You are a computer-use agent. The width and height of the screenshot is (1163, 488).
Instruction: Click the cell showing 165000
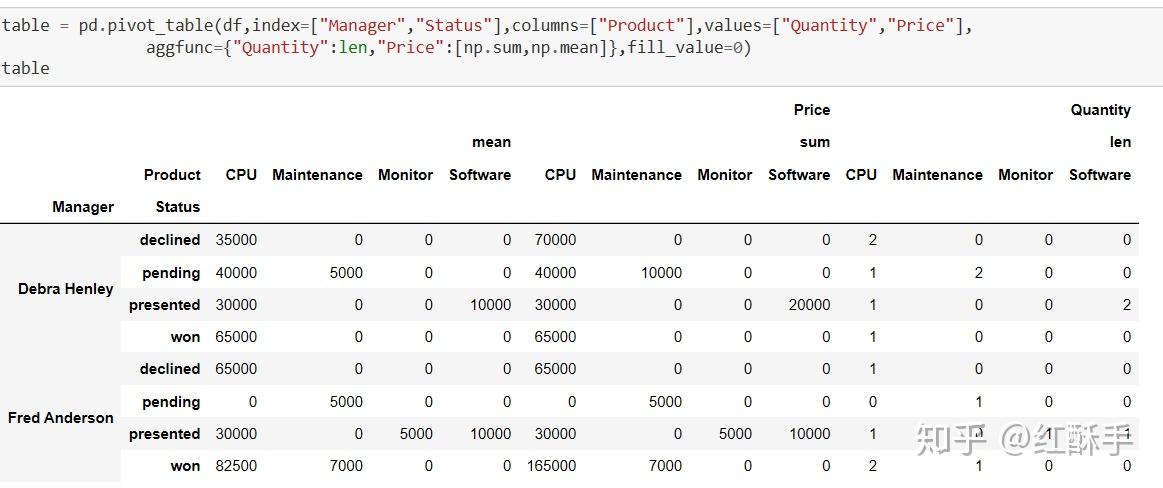click(552, 466)
